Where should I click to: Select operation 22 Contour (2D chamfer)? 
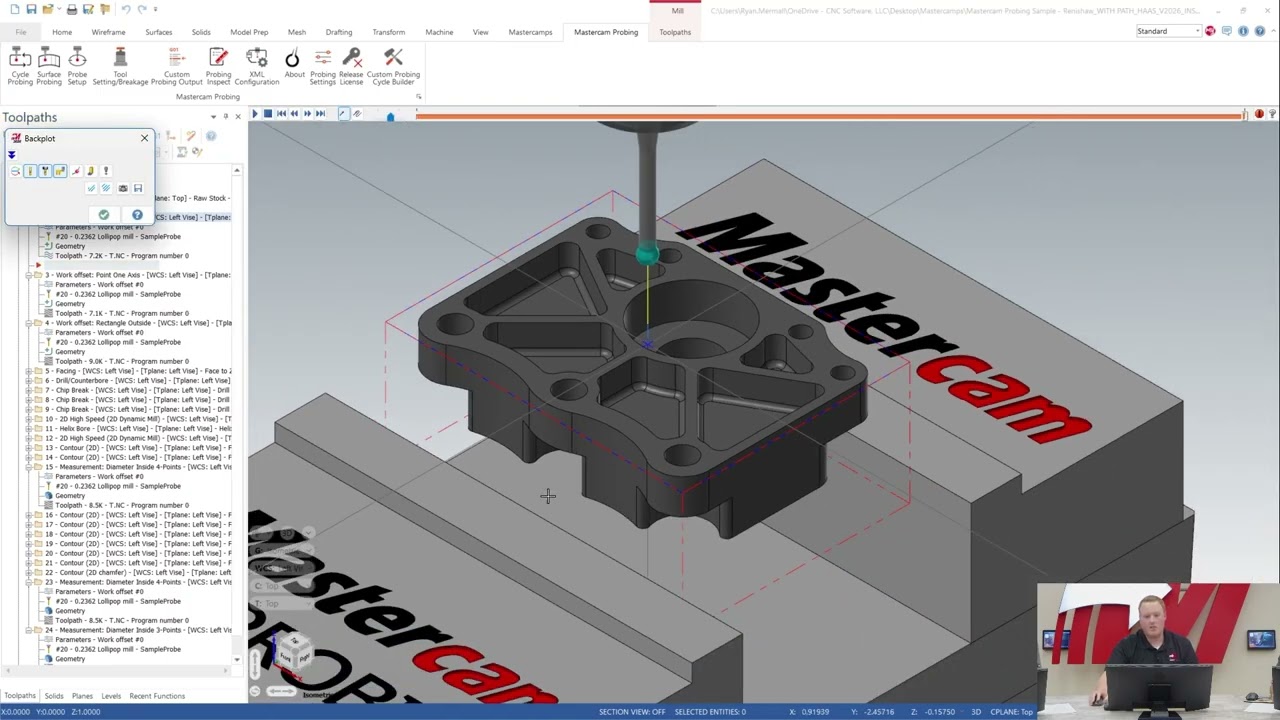click(x=138, y=573)
